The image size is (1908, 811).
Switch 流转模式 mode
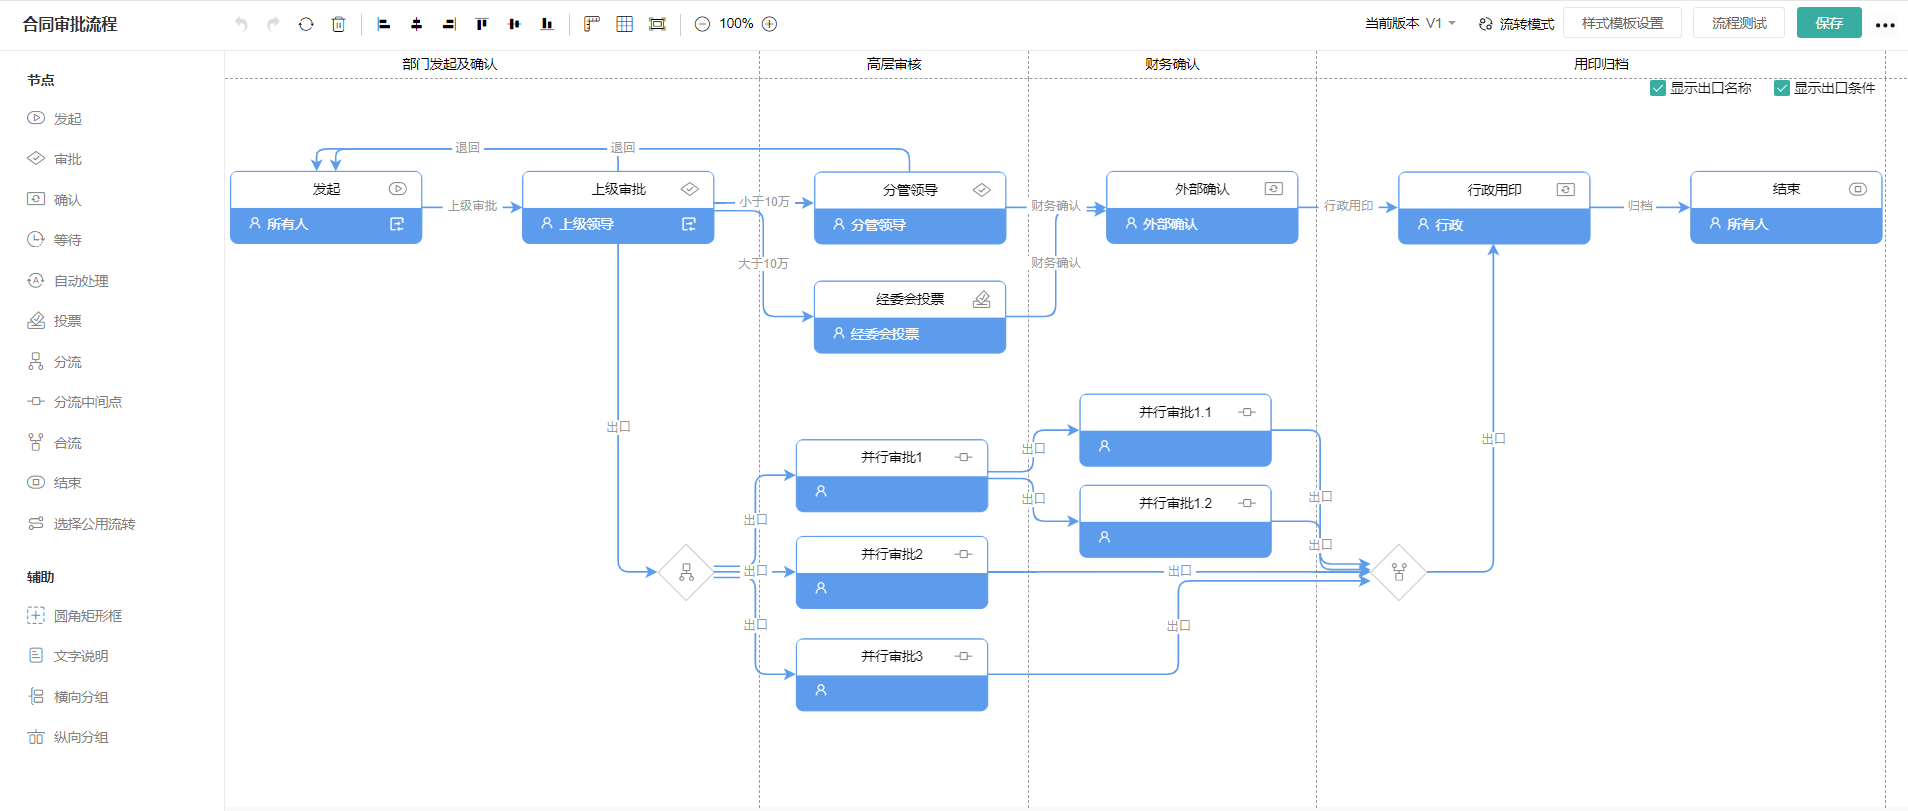[x=1516, y=24]
